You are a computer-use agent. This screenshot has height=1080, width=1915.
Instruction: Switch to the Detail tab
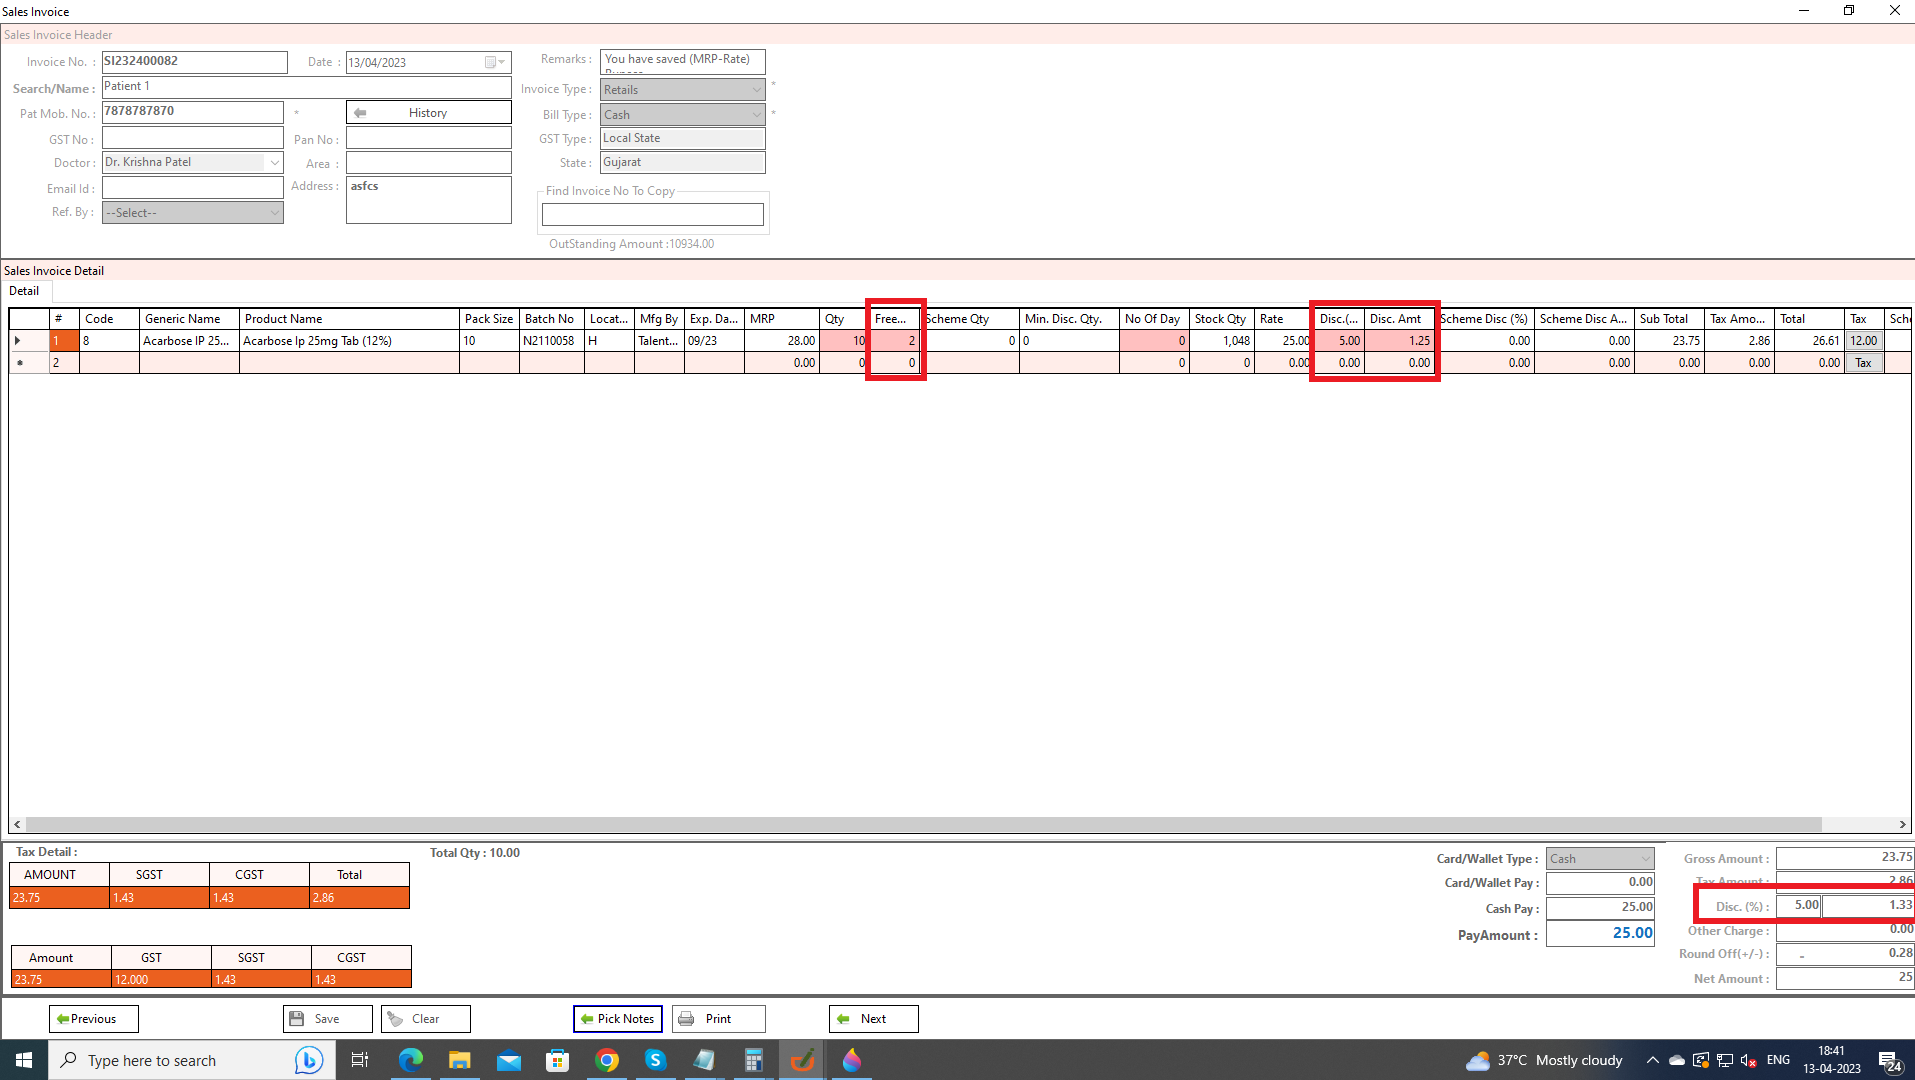[x=24, y=291]
